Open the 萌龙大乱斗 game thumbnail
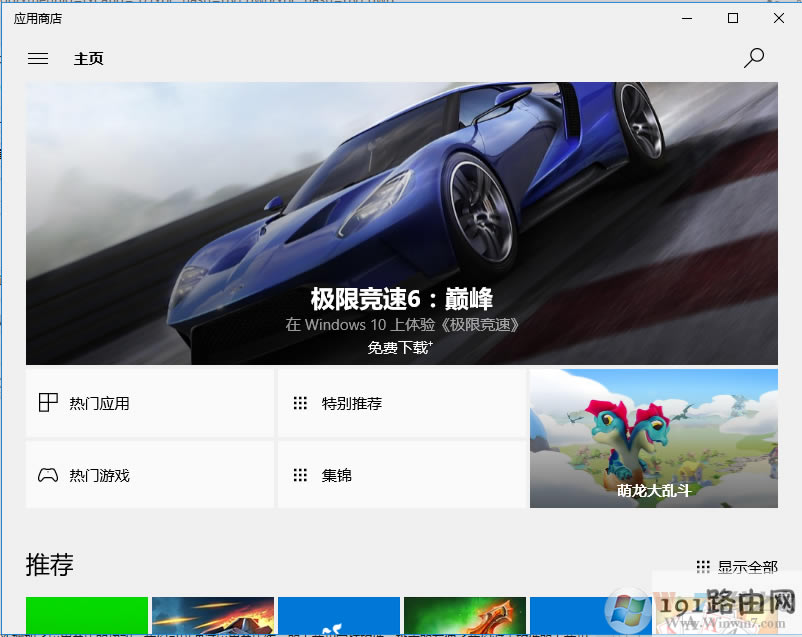The width and height of the screenshot is (802, 637). pos(654,438)
